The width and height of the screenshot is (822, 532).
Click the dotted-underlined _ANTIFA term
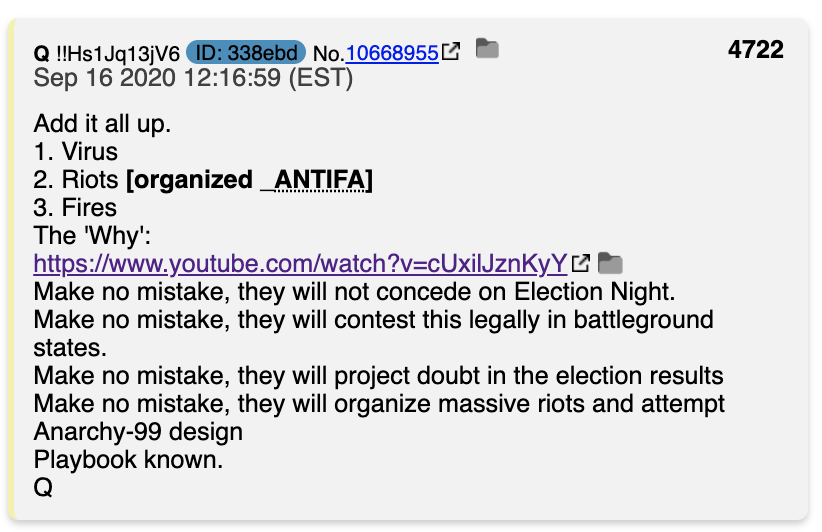point(317,180)
